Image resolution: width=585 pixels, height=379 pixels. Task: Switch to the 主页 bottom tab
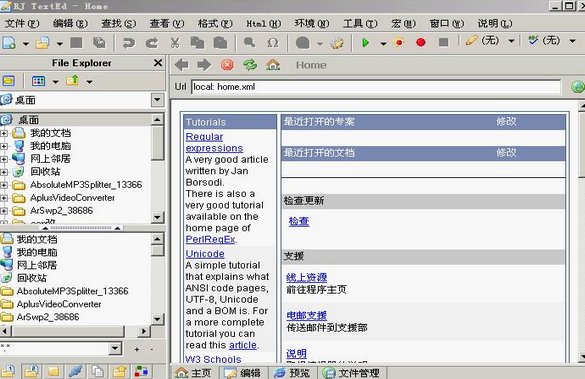click(194, 373)
